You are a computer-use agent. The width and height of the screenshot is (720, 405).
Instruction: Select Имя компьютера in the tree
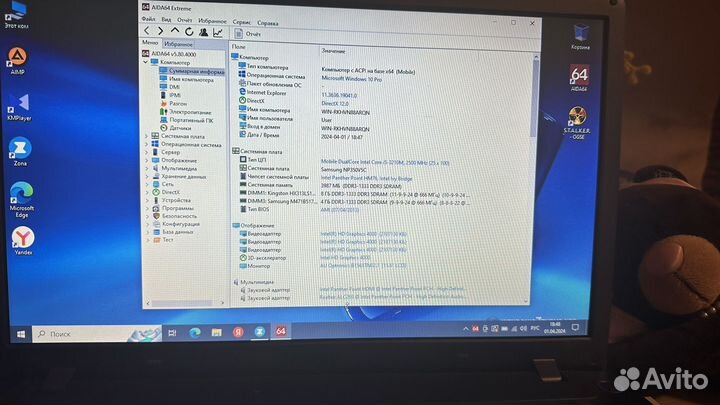tap(186, 79)
